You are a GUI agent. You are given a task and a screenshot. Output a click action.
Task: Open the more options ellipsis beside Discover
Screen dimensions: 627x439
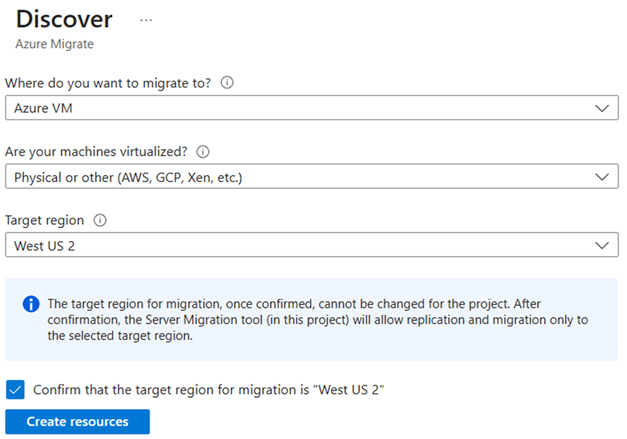tap(146, 20)
